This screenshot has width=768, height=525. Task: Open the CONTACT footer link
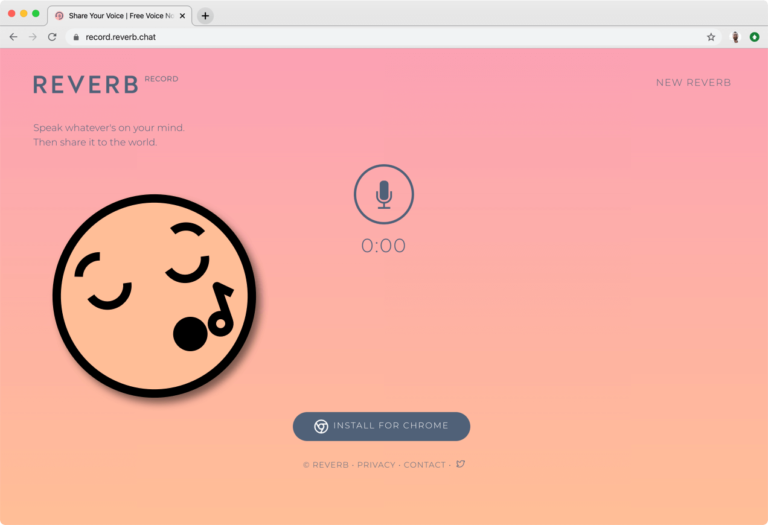(x=424, y=465)
